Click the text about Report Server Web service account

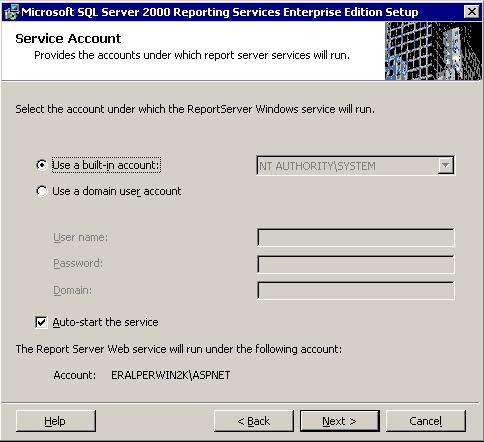pos(179,349)
